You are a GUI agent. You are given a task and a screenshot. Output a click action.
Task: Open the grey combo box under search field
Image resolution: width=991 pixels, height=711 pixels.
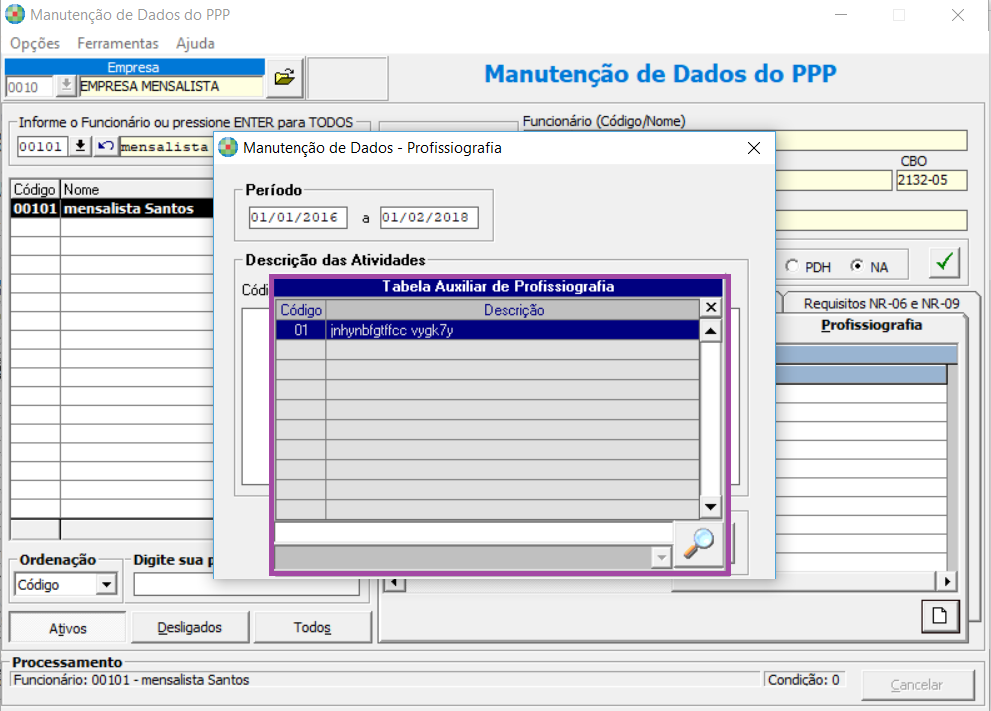(x=661, y=558)
